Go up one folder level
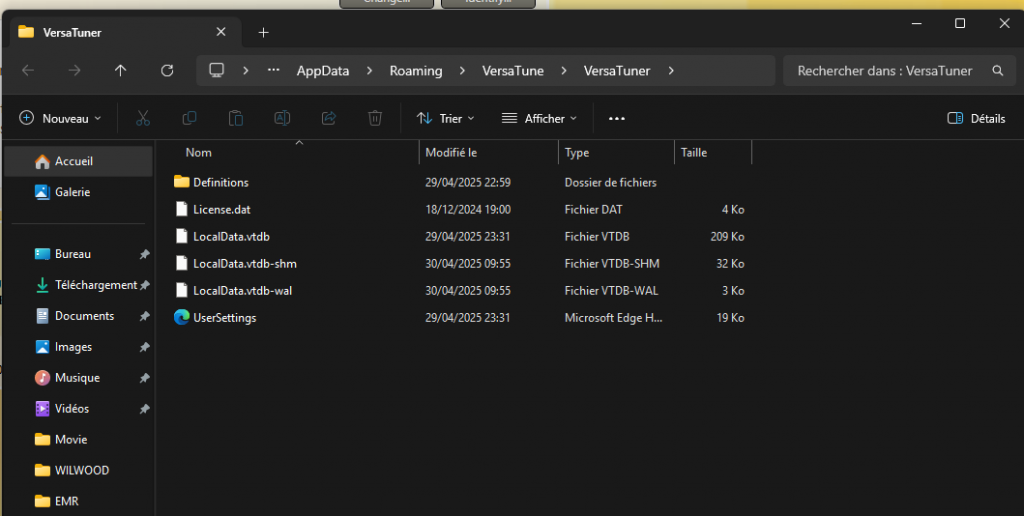This screenshot has width=1024, height=516. tap(121, 71)
